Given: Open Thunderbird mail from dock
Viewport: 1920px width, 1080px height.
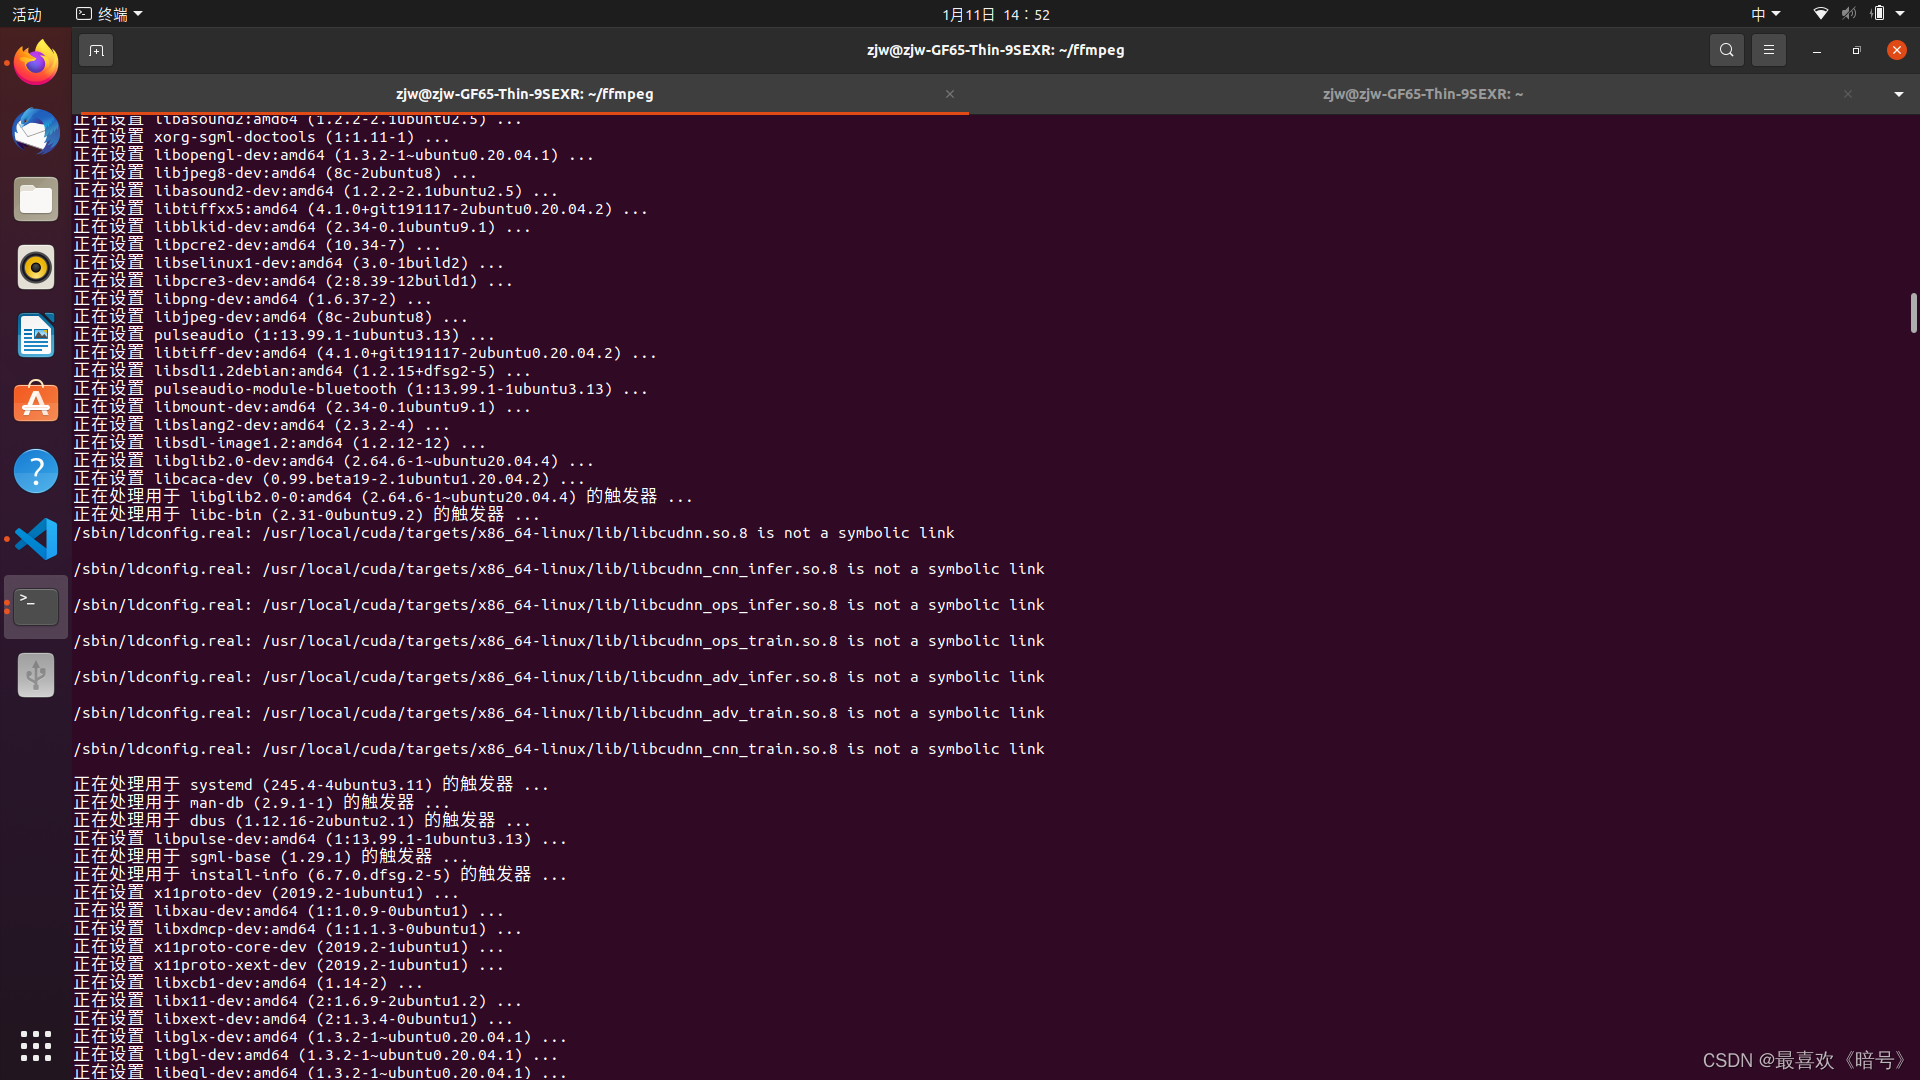Looking at the screenshot, I should 36,131.
